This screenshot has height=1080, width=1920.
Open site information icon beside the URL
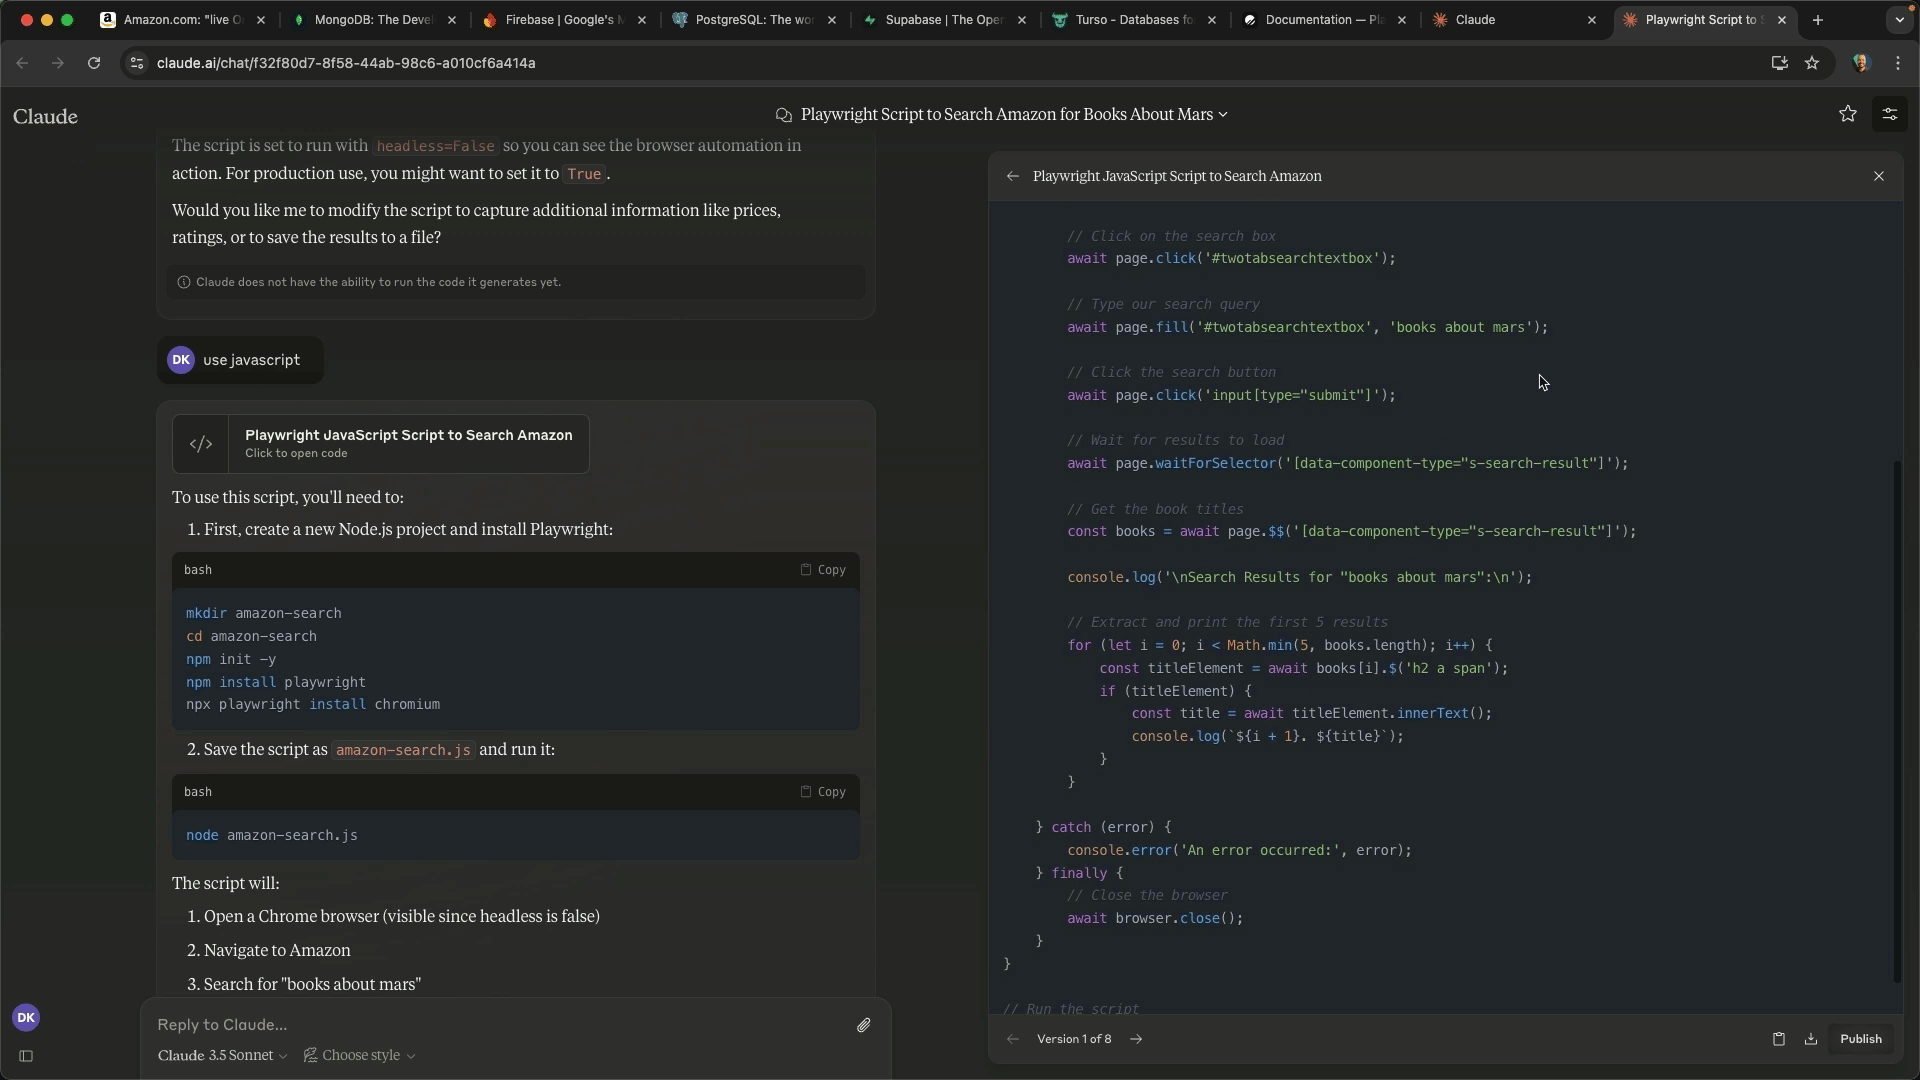click(x=137, y=63)
